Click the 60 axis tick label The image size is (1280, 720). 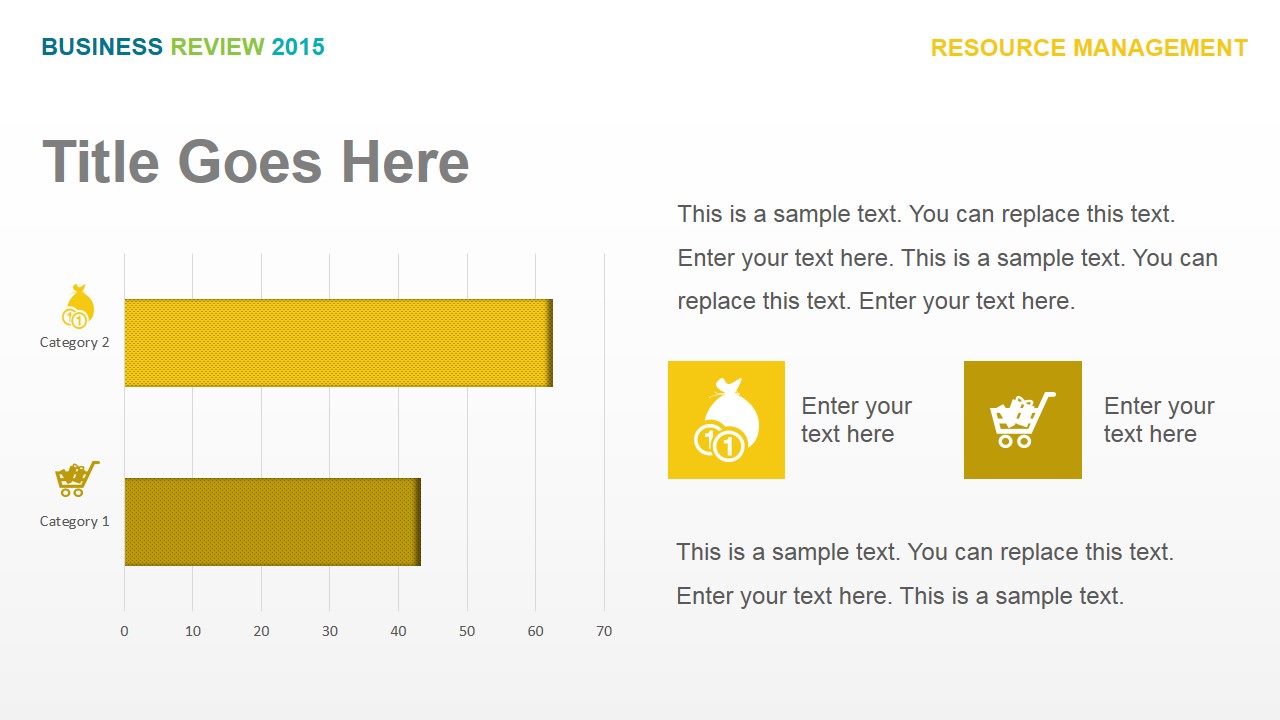click(x=535, y=631)
